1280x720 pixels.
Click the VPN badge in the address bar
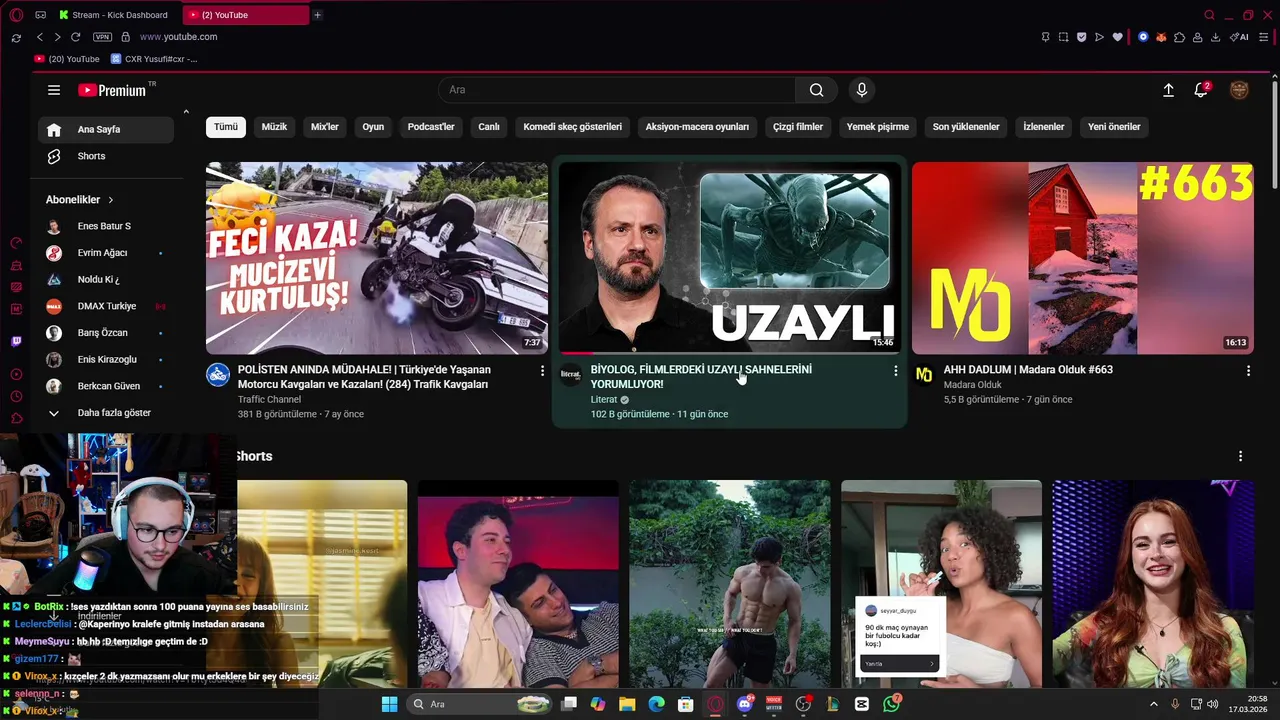(102, 37)
